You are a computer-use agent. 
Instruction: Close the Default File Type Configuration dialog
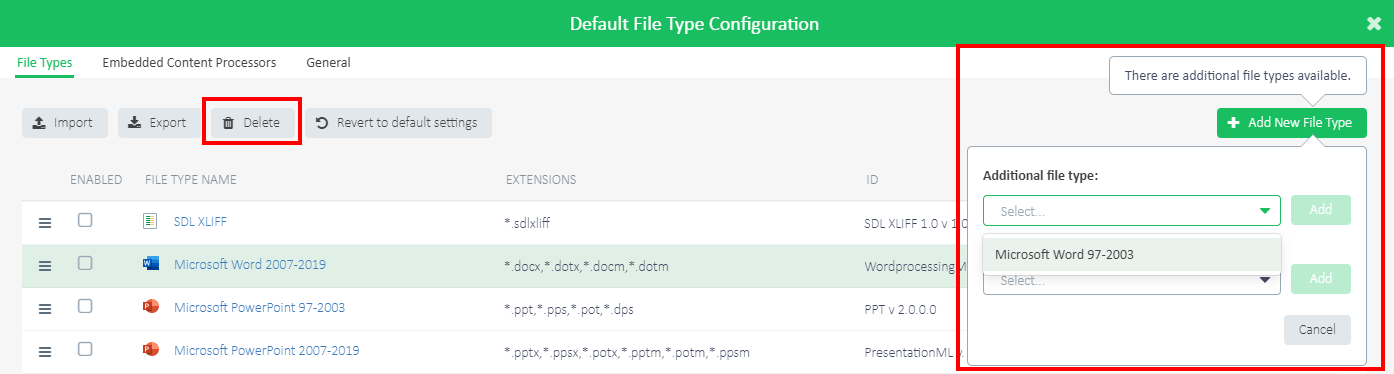[x=1374, y=23]
